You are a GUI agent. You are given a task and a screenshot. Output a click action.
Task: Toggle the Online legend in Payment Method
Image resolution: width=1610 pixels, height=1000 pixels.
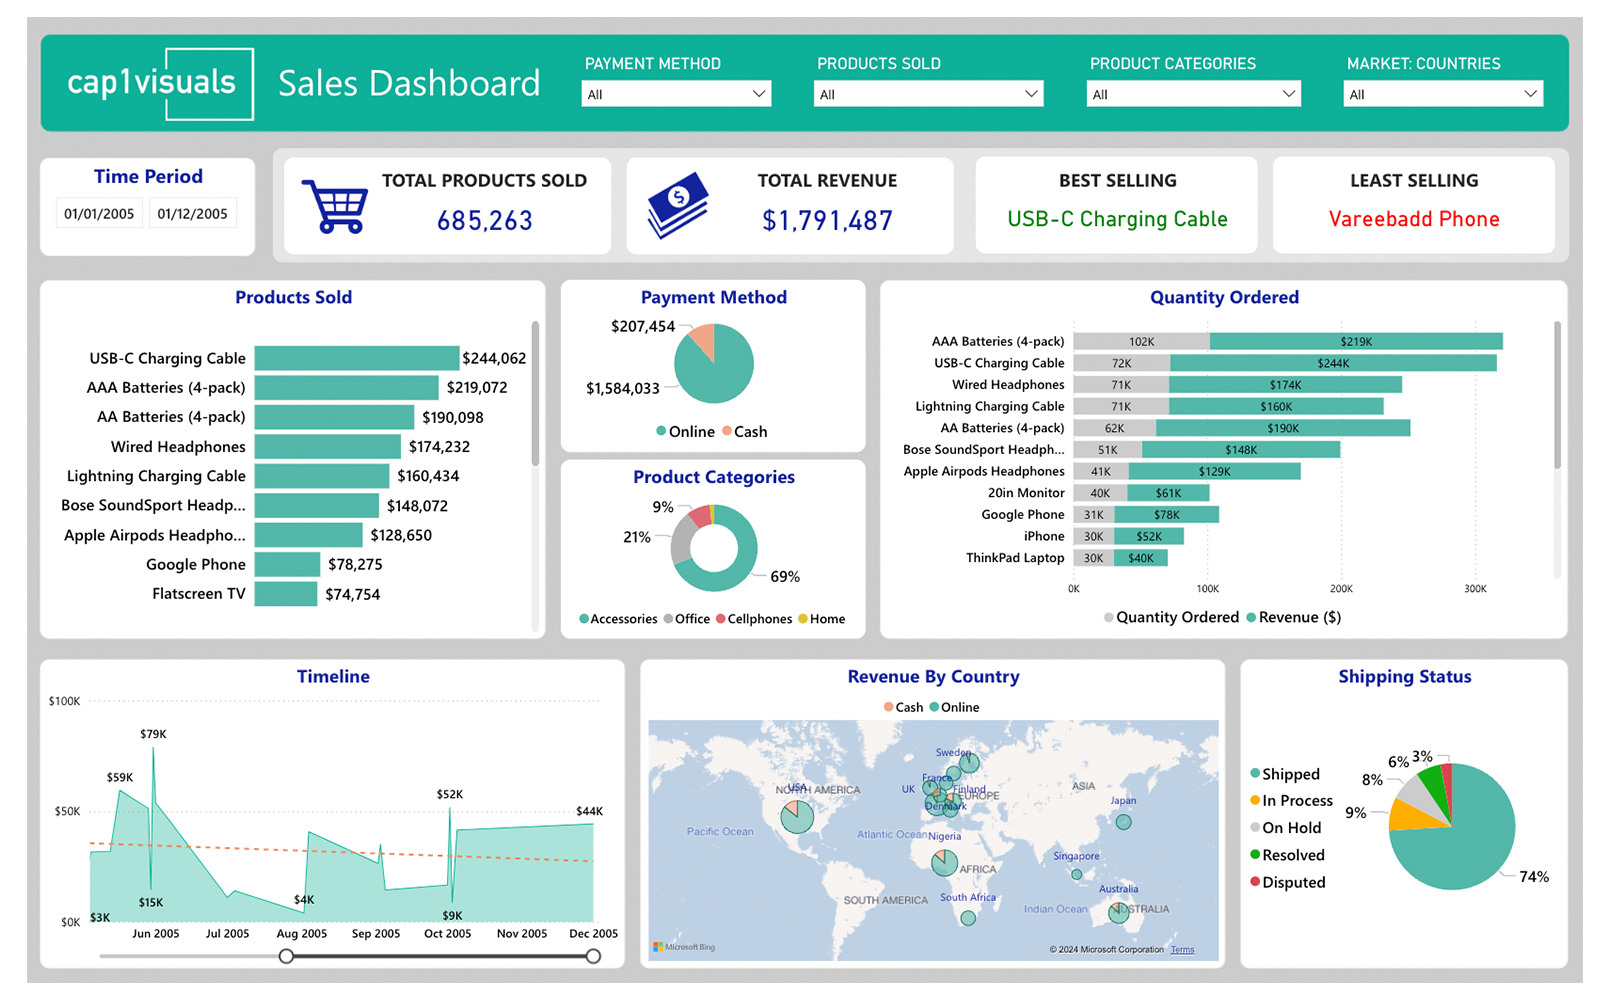685,432
